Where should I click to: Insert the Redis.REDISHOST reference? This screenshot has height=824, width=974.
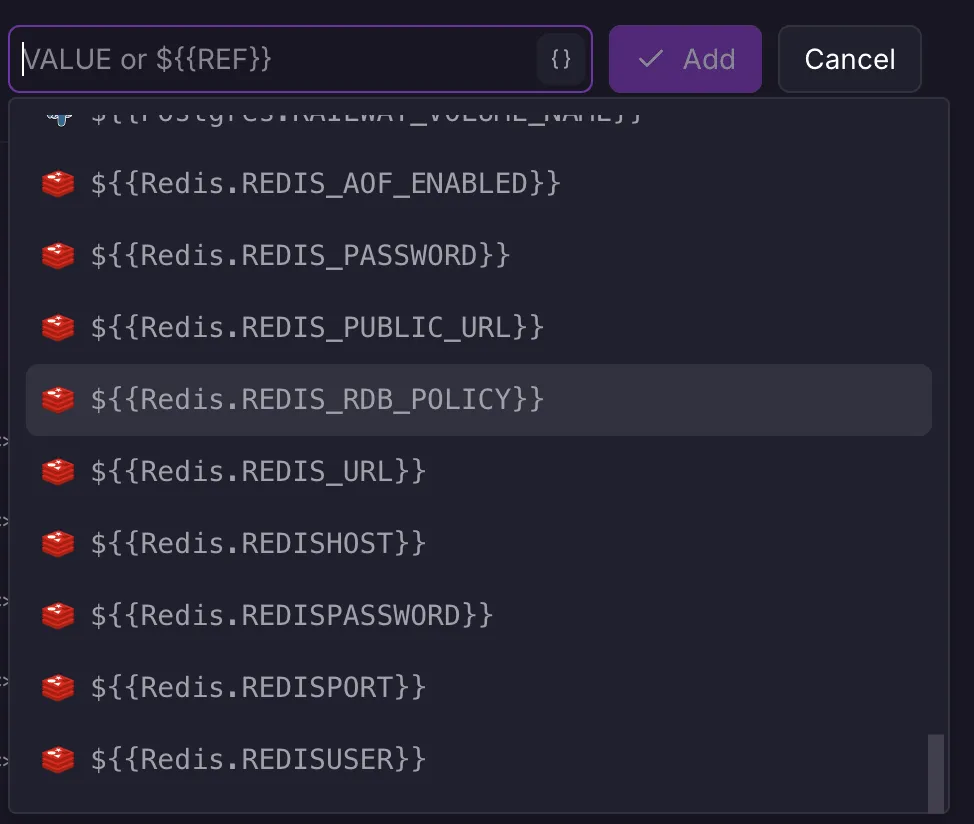258,544
